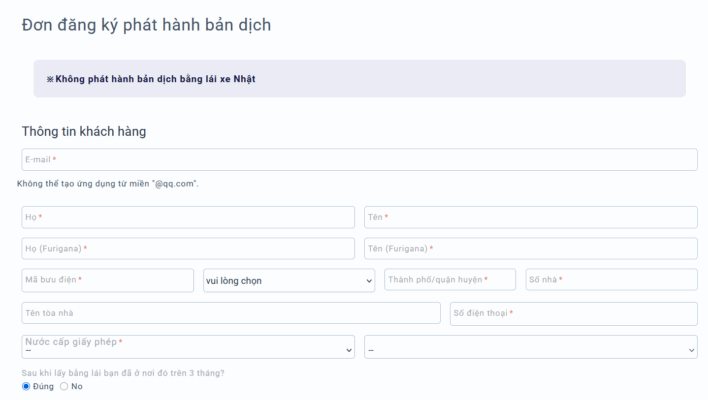Viewport: 708px width, 400px height.
Task: Click the notice about bằng lái xe Nhật
Action: coord(150,79)
